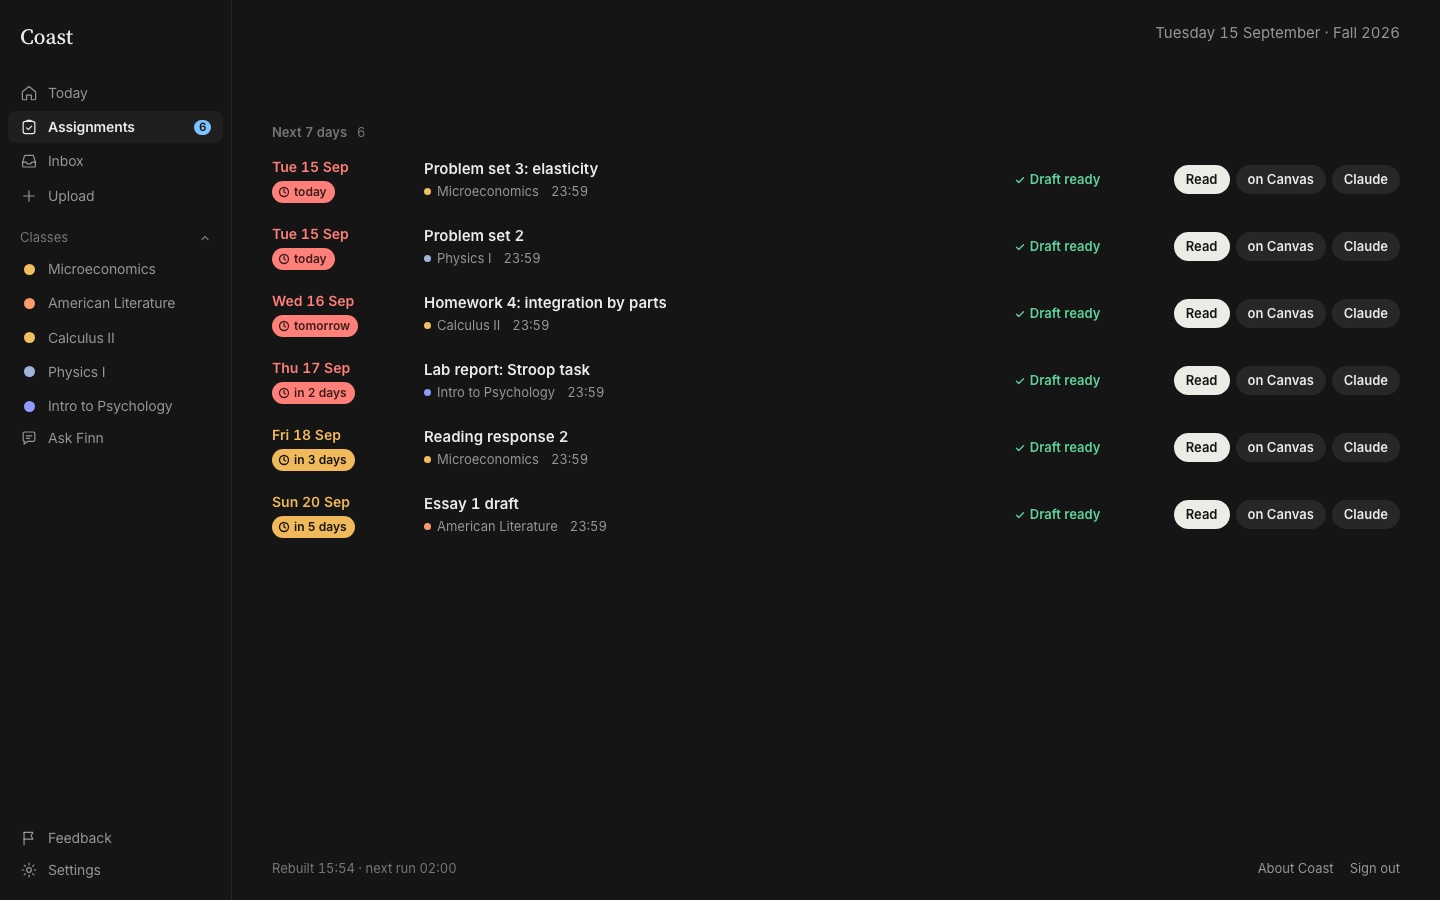
Task: Open Settings from the sidebar
Action: point(115,870)
